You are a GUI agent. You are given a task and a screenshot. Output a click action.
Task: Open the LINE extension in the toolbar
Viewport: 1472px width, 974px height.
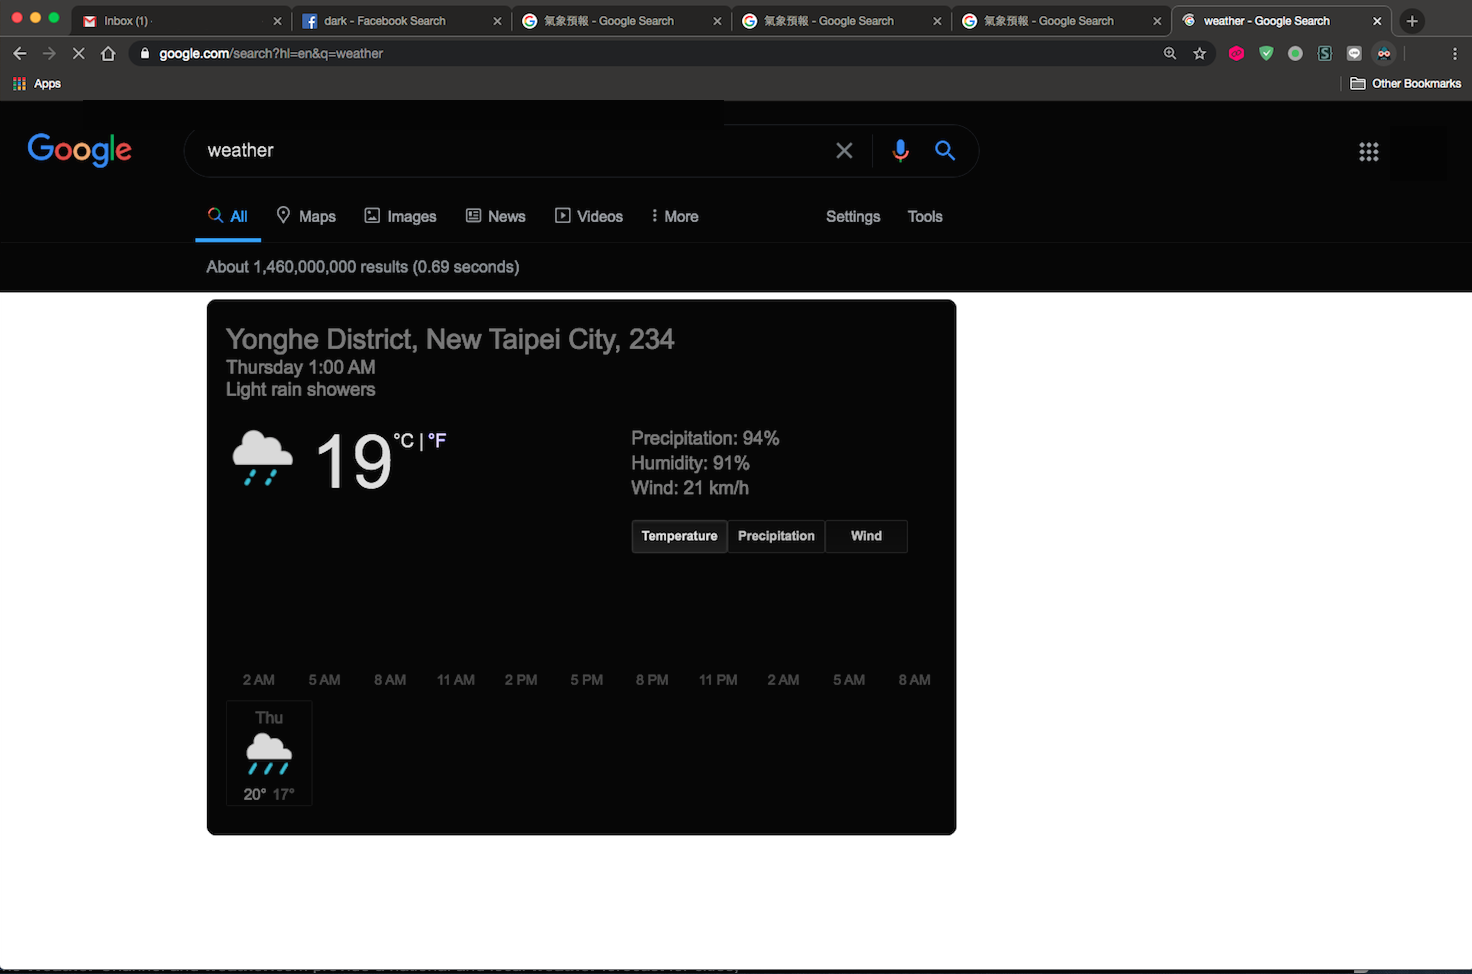(x=1354, y=53)
